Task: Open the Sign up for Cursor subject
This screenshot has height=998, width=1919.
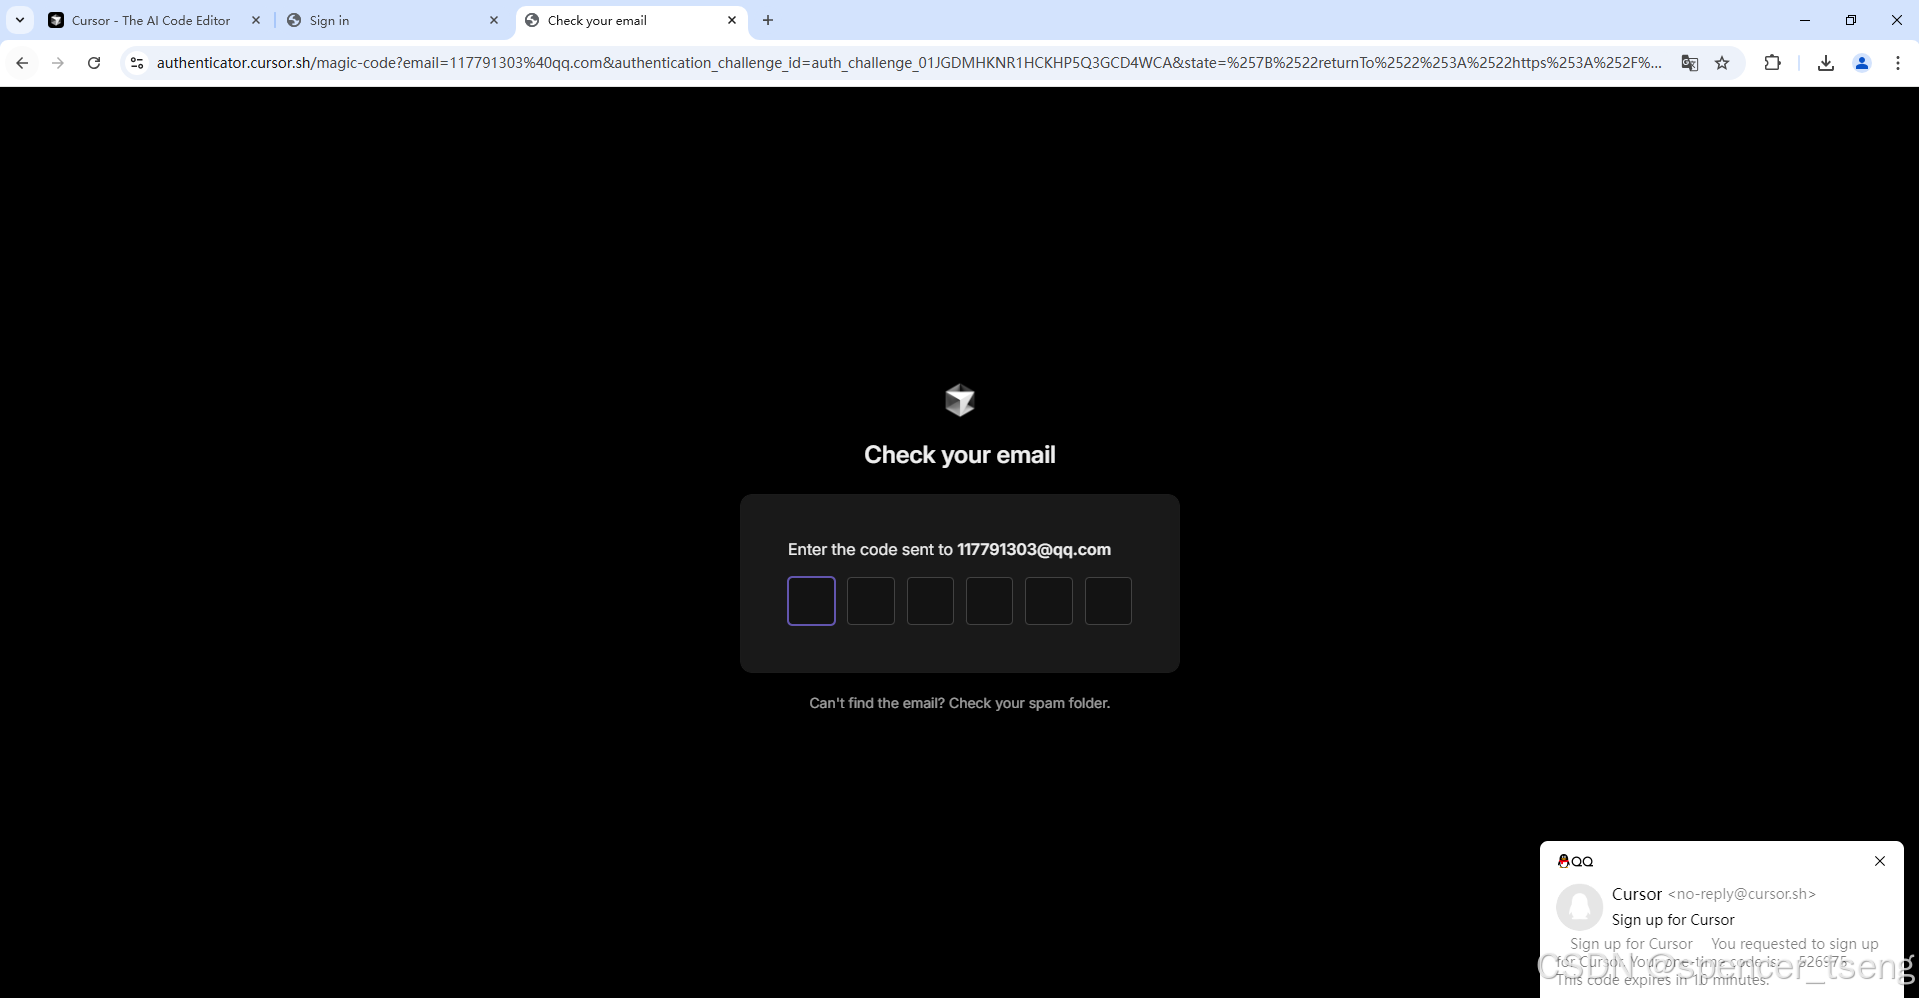Action: pyautogui.click(x=1673, y=920)
